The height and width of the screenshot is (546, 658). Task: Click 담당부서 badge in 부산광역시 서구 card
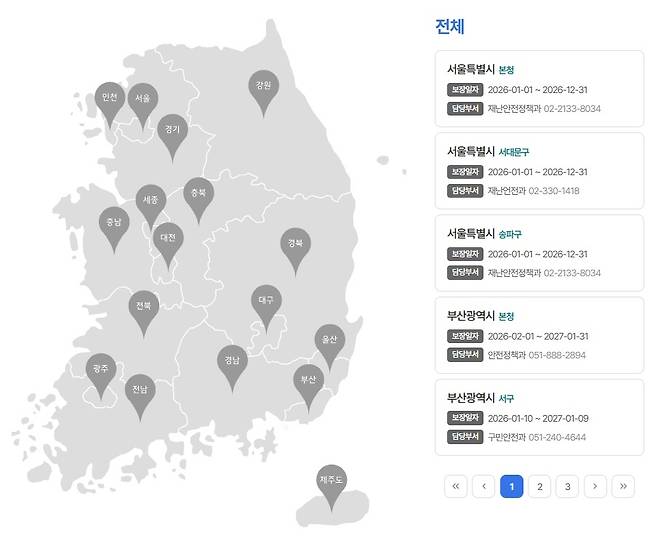pos(465,437)
